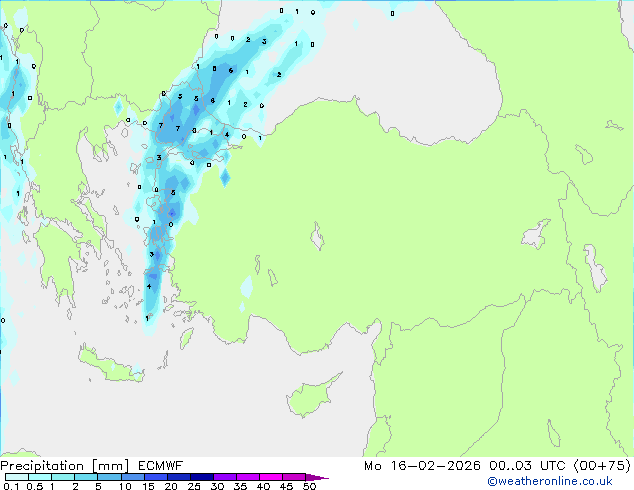This screenshot has width=634, height=490.
Task: Click the '50' legend scale label
Action: (x=309, y=486)
